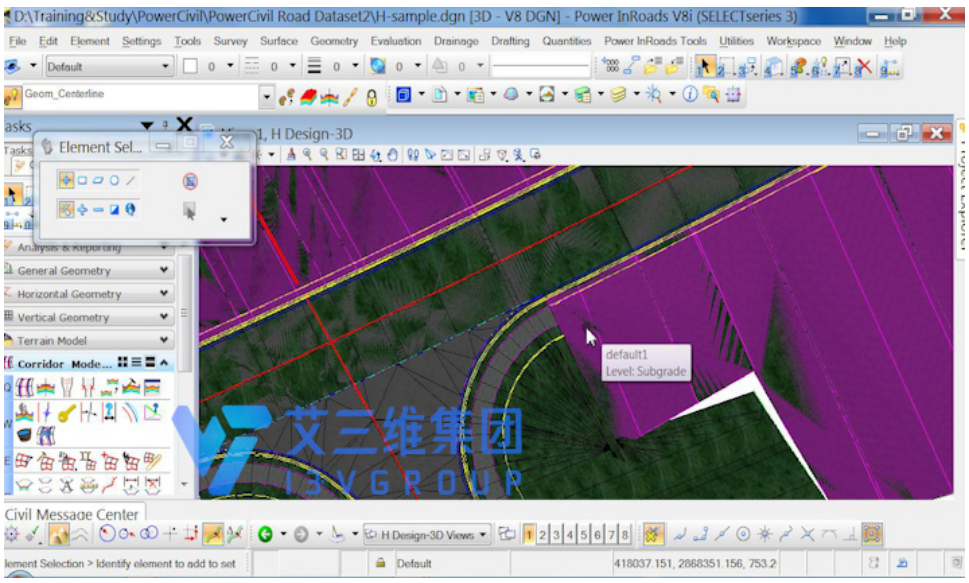Click the Select All globe icon in Element Selection

pos(130,210)
